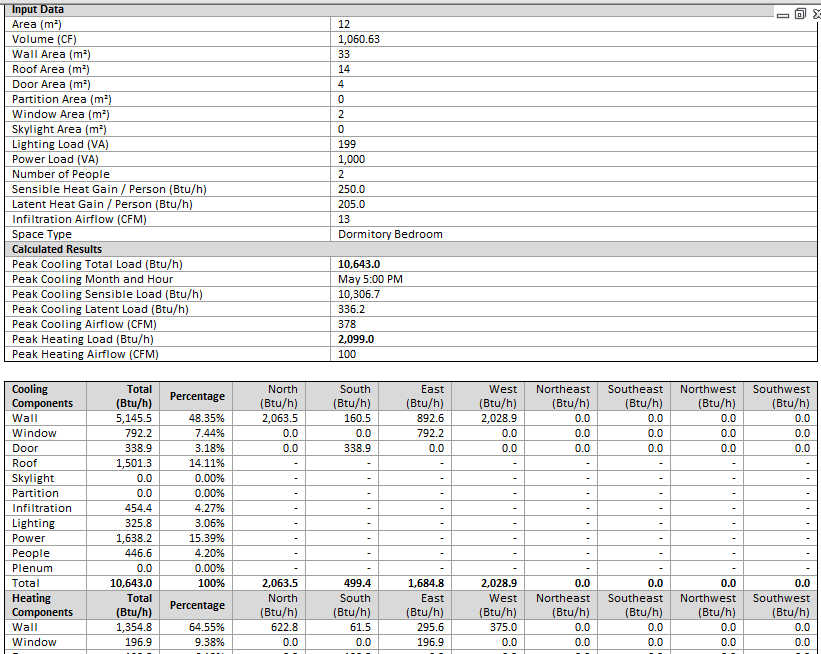821x654 pixels.
Task: Select the Peak Heating Load value 2,099.0
Action: (356, 339)
